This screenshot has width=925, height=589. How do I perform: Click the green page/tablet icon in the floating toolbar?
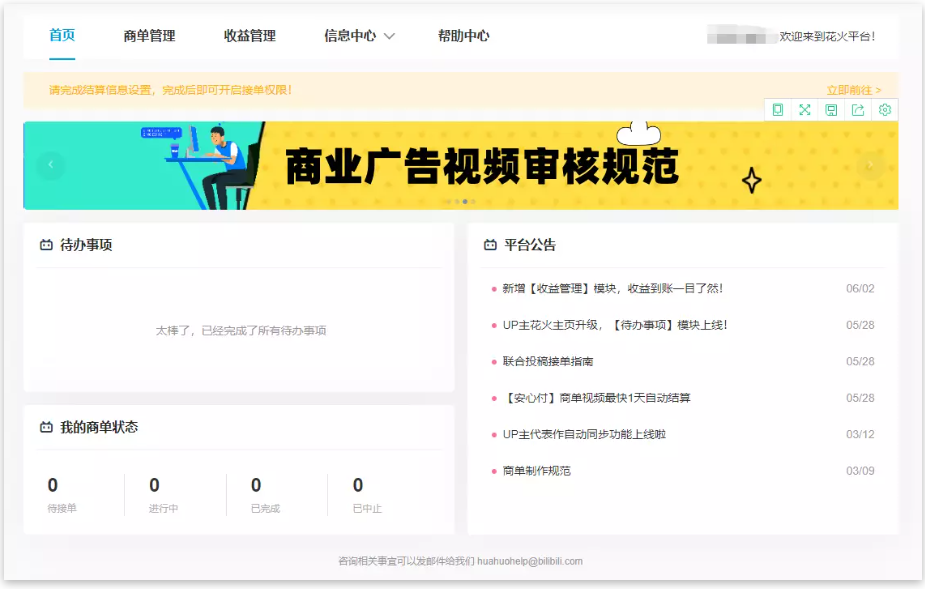pyautogui.click(x=778, y=110)
